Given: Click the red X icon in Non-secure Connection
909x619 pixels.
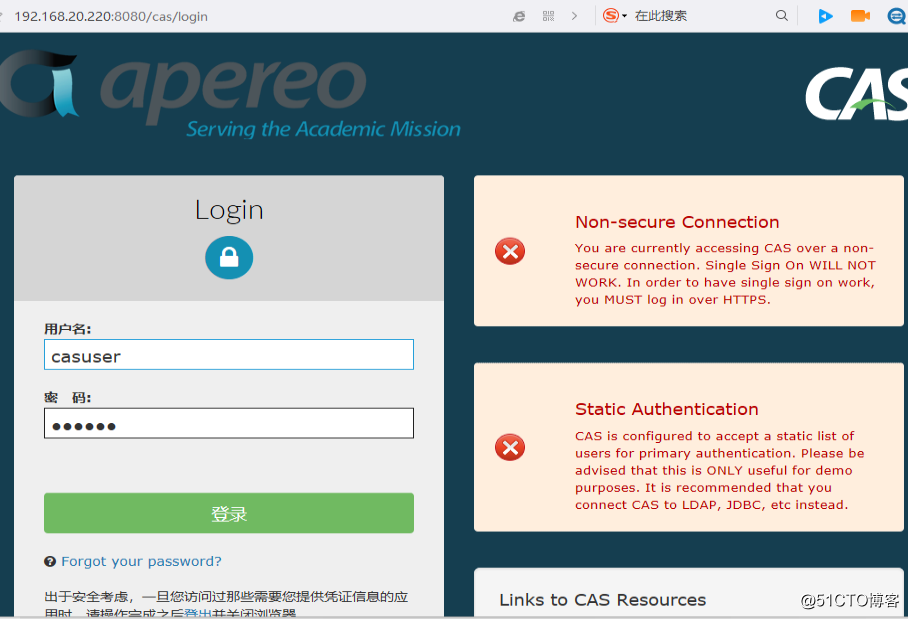Looking at the screenshot, I should click(510, 251).
